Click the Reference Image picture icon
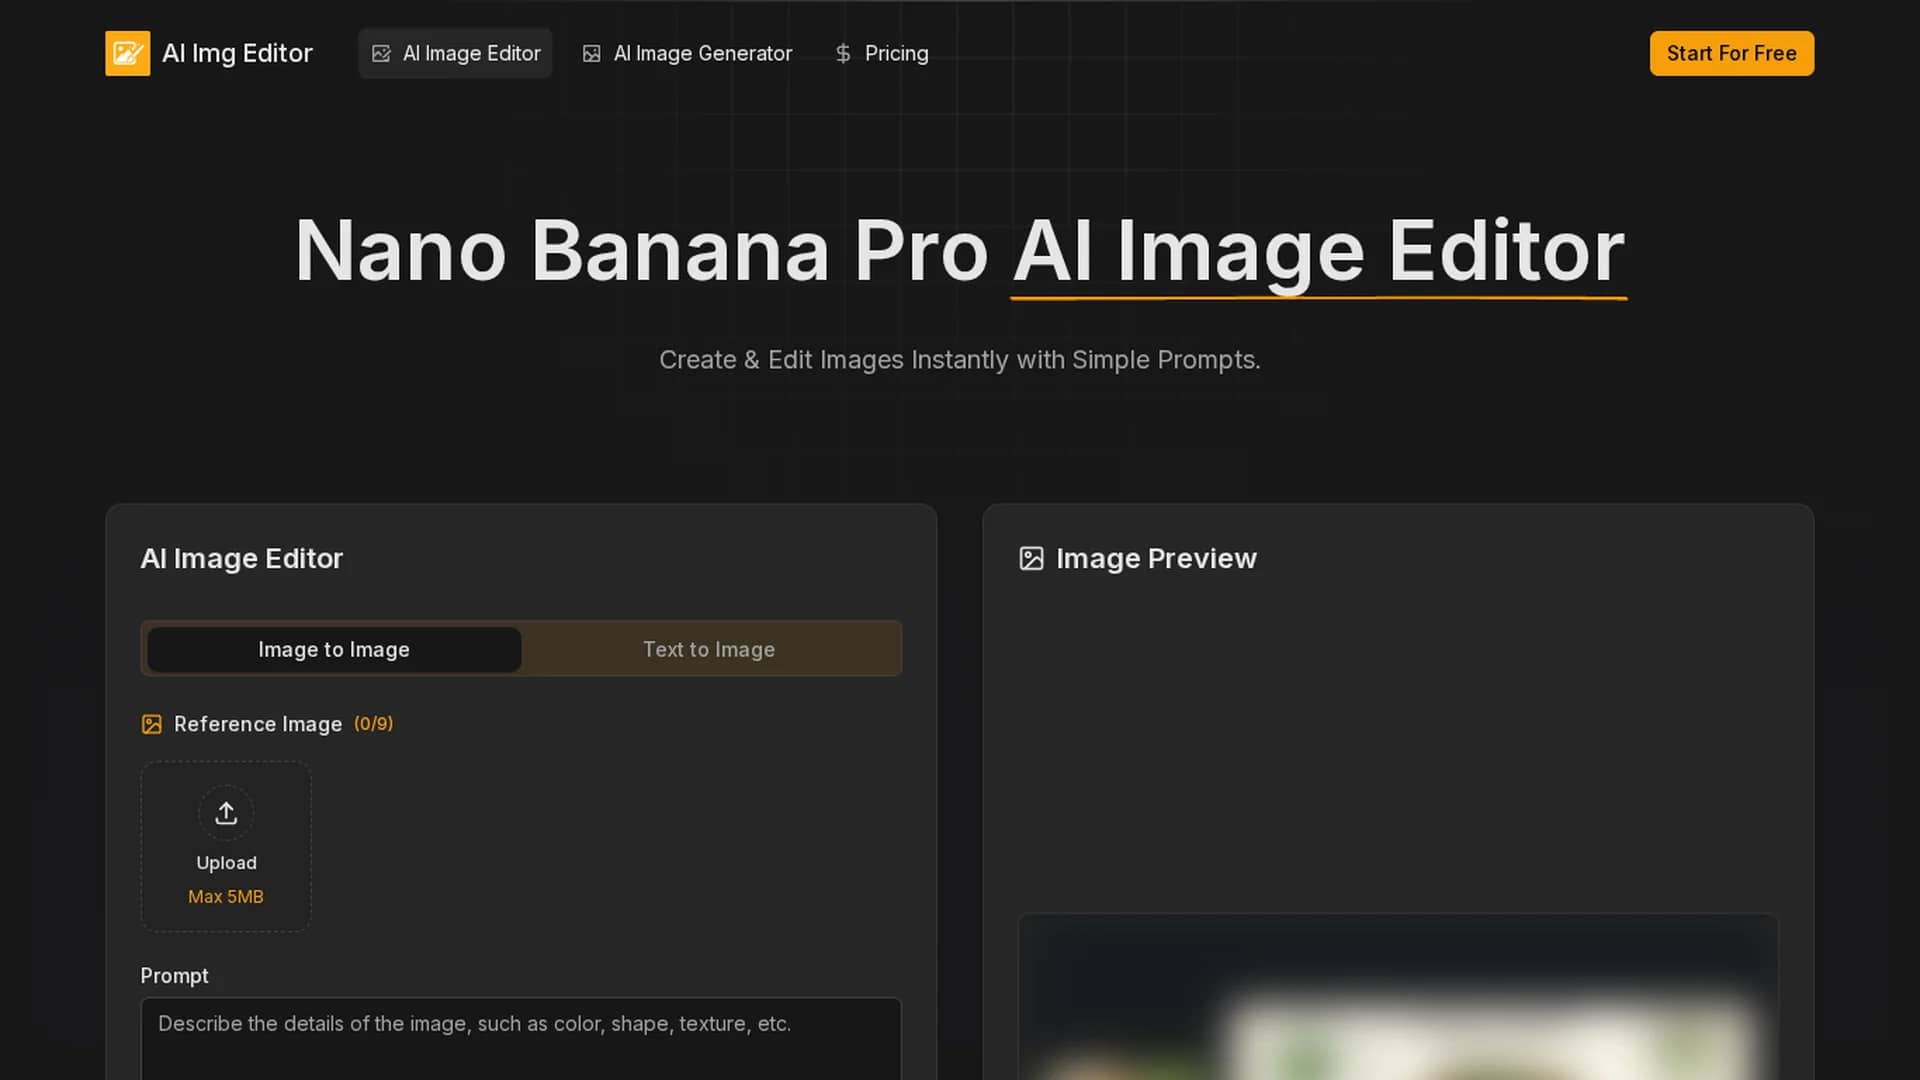Image resolution: width=1920 pixels, height=1080 pixels. 151,724
